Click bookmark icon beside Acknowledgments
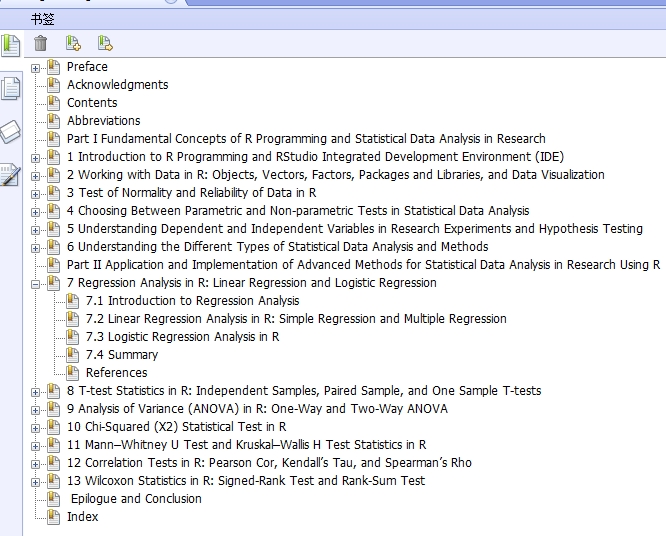 54,85
